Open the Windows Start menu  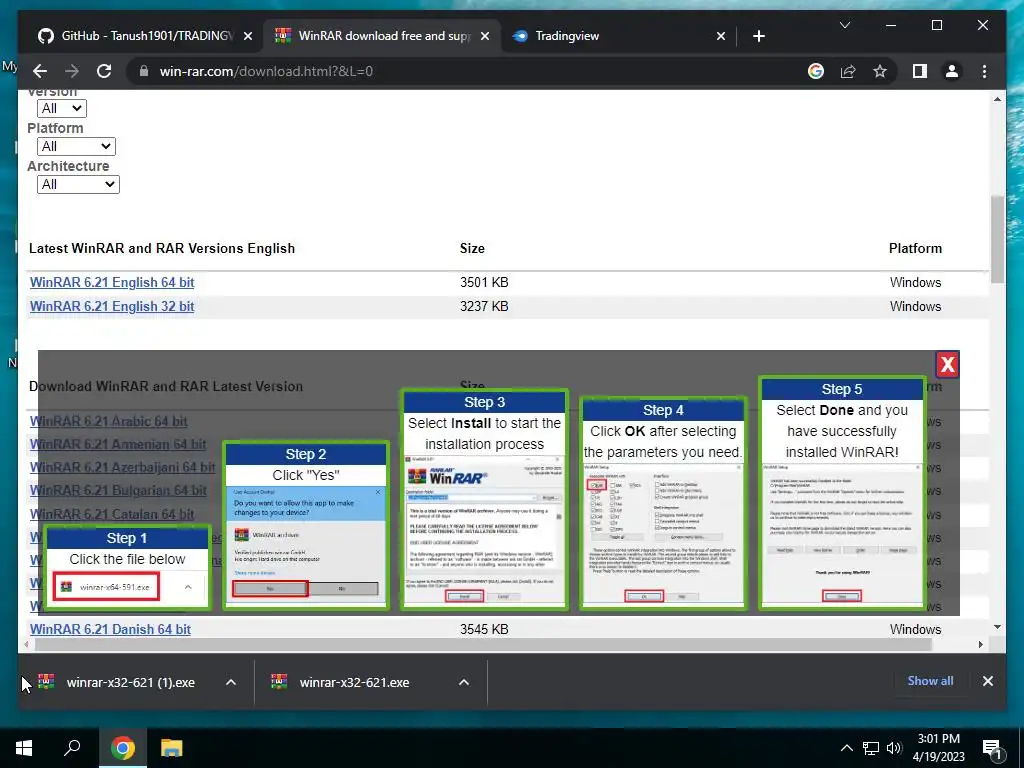click(24, 748)
